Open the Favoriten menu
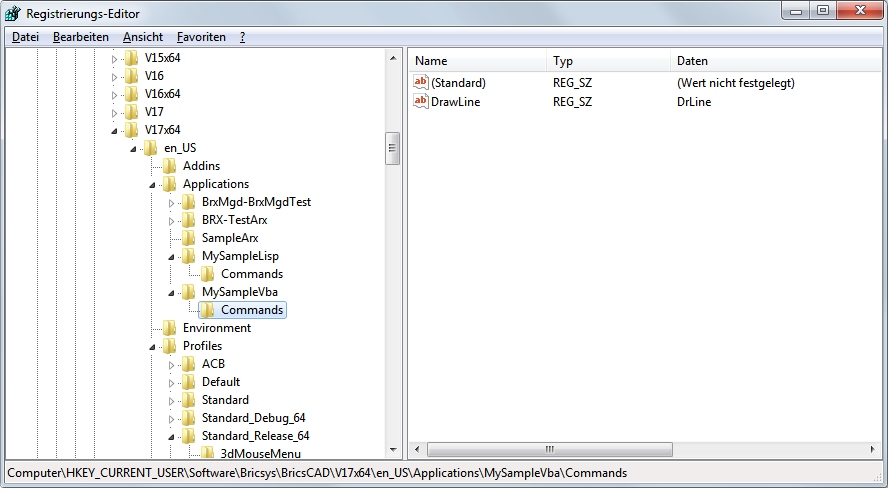888x488 pixels. click(x=201, y=37)
